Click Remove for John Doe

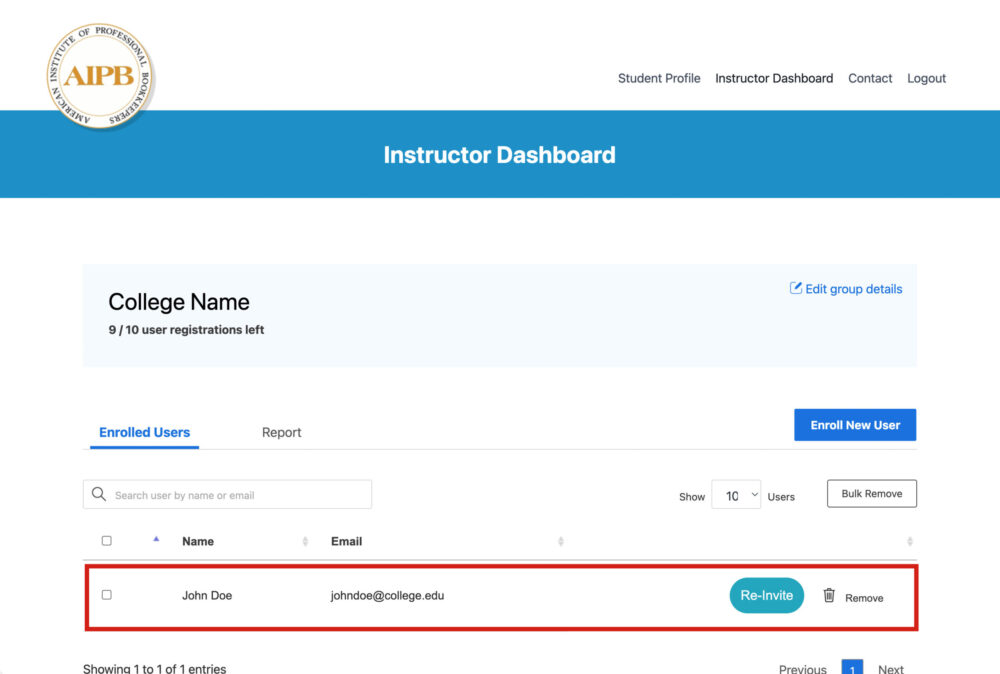(x=864, y=598)
